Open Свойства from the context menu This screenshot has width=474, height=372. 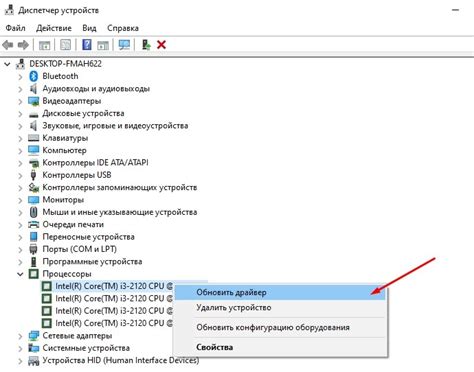click(x=280, y=347)
